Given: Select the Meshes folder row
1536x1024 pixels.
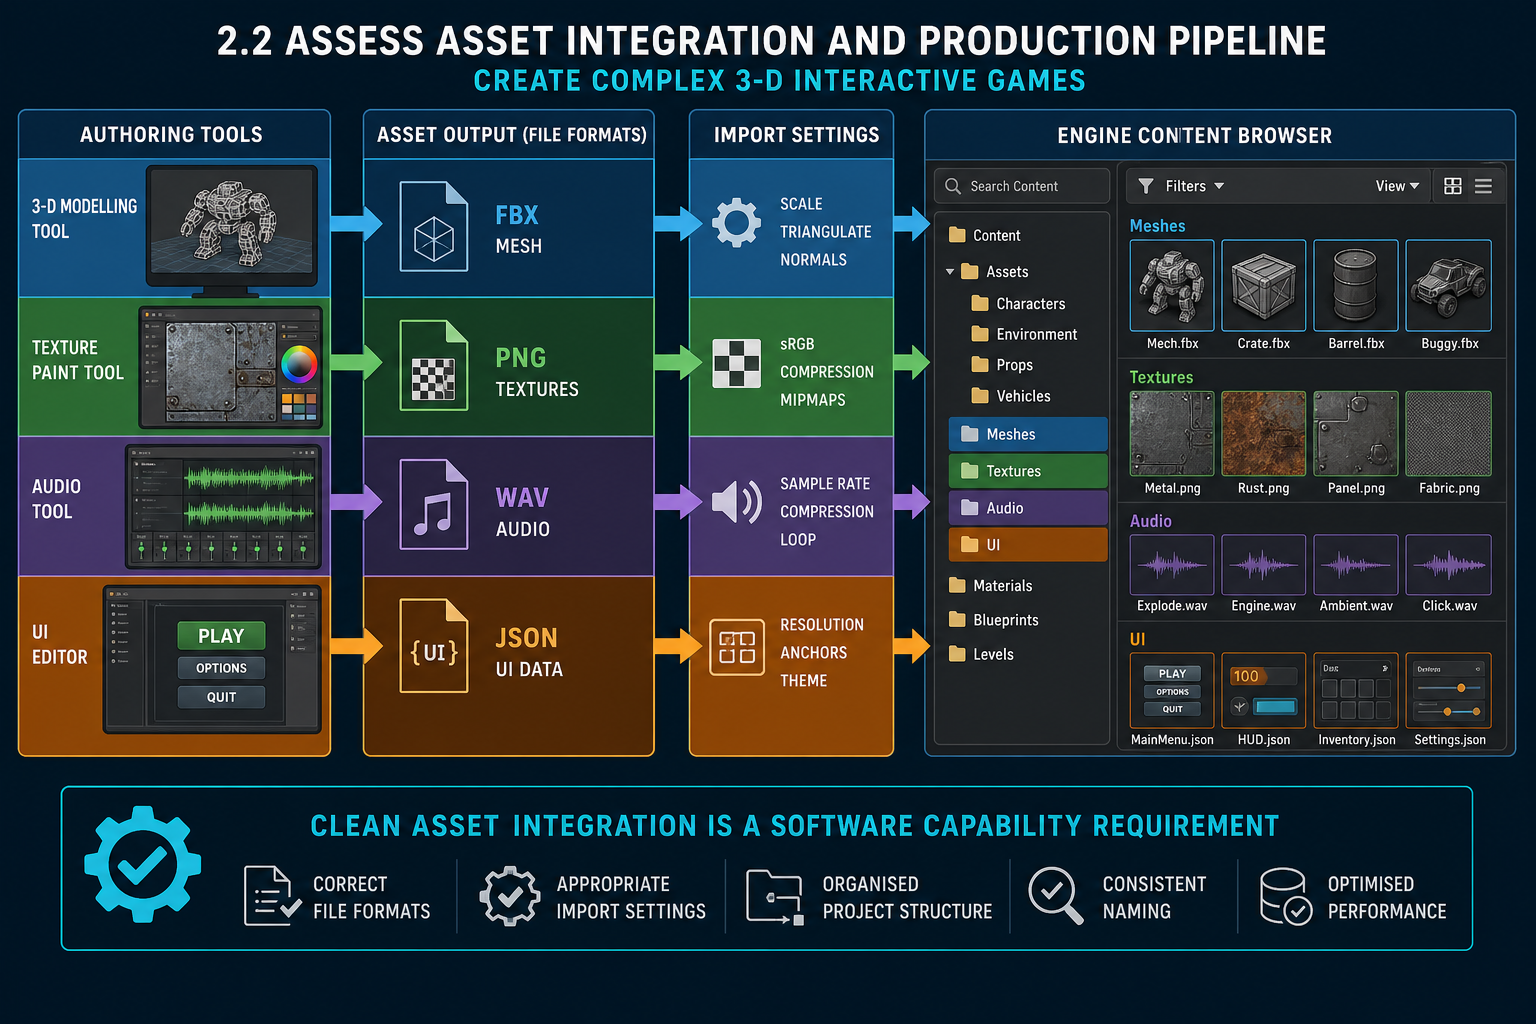Looking at the screenshot, I should 1028,434.
